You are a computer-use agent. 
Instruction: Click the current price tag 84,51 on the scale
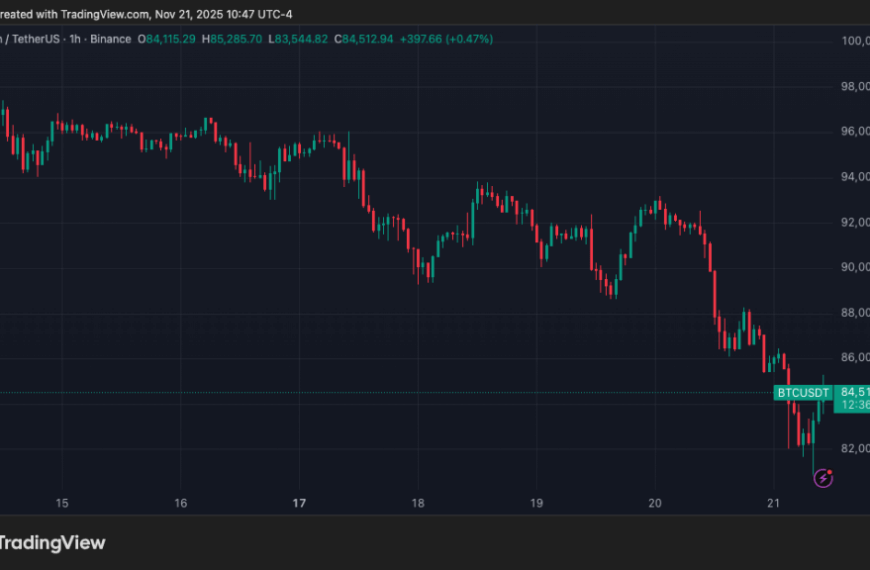click(x=855, y=392)
